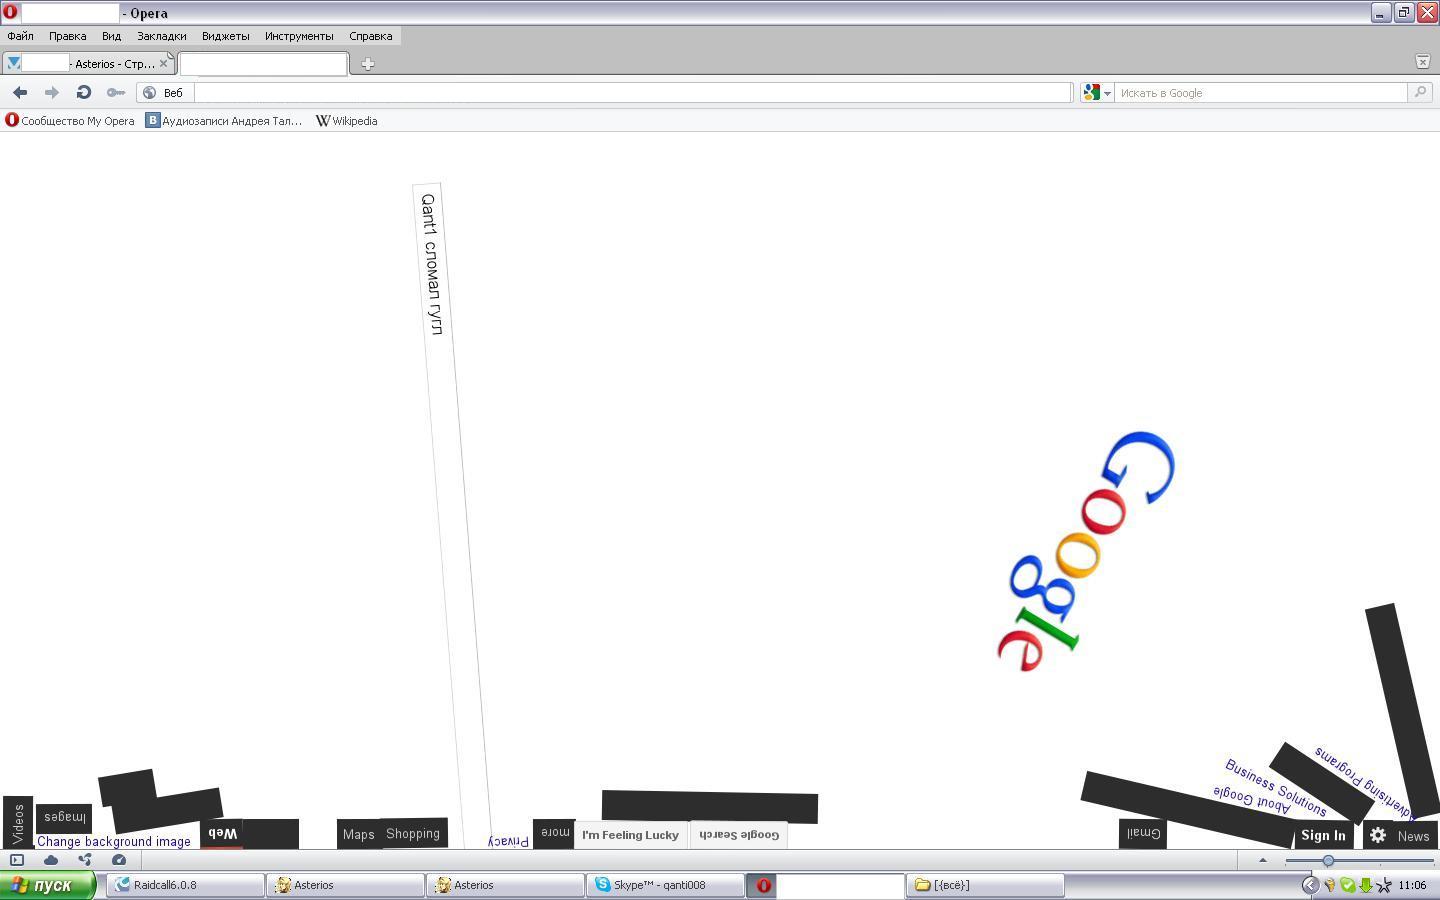Screen dimensions: 1440x900
Task: Open a new tab with plus button
Action: (367, 64)
